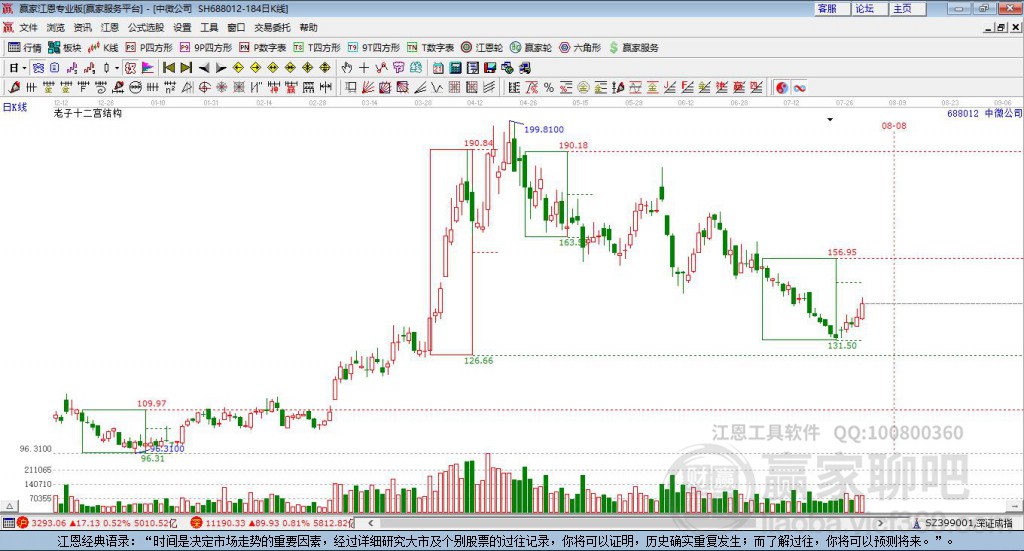Open the 9T四方形 tool

point(374,48)
